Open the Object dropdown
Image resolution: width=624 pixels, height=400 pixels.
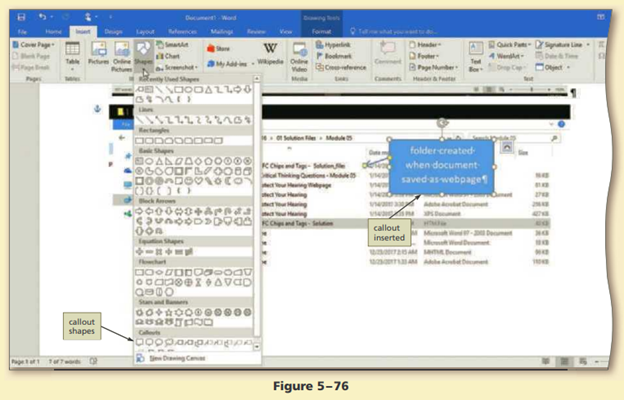click(x=552, y=67)
